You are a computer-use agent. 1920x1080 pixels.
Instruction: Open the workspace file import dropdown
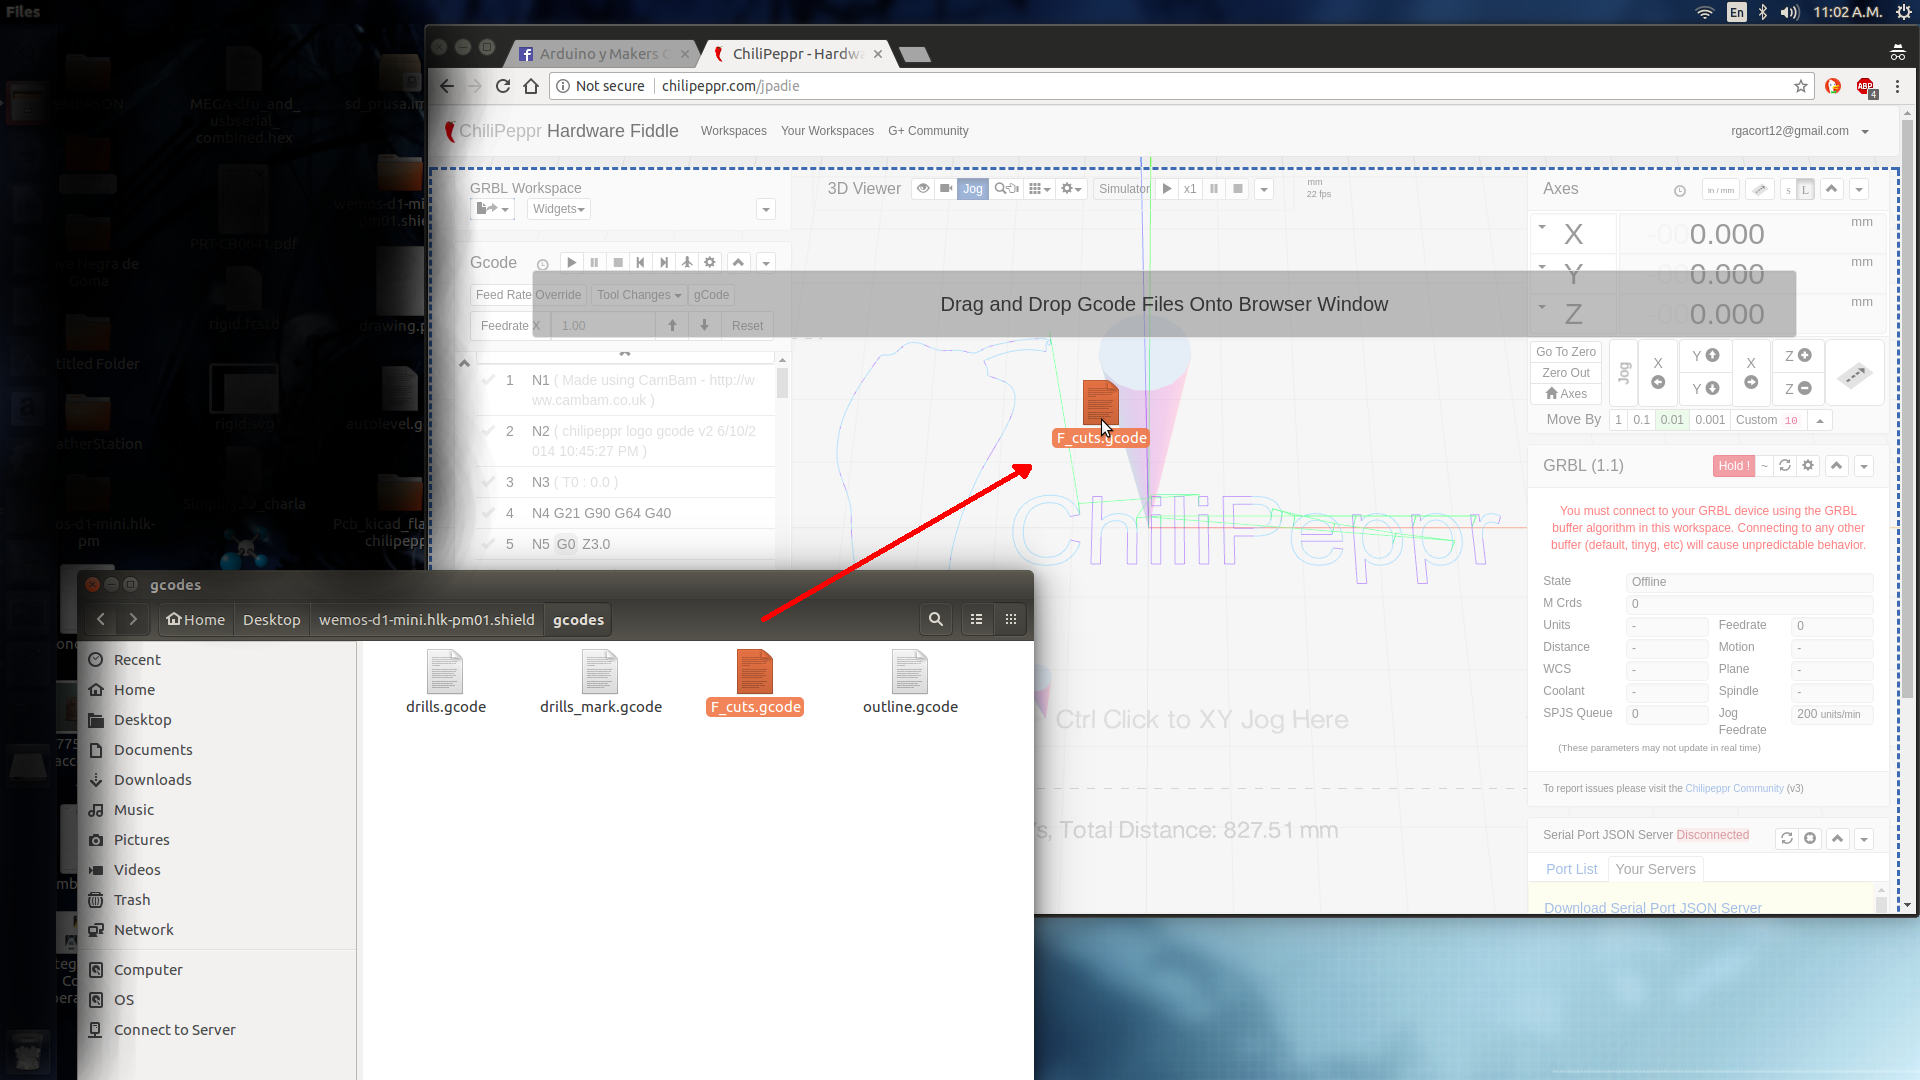click(x=493, y=209)
